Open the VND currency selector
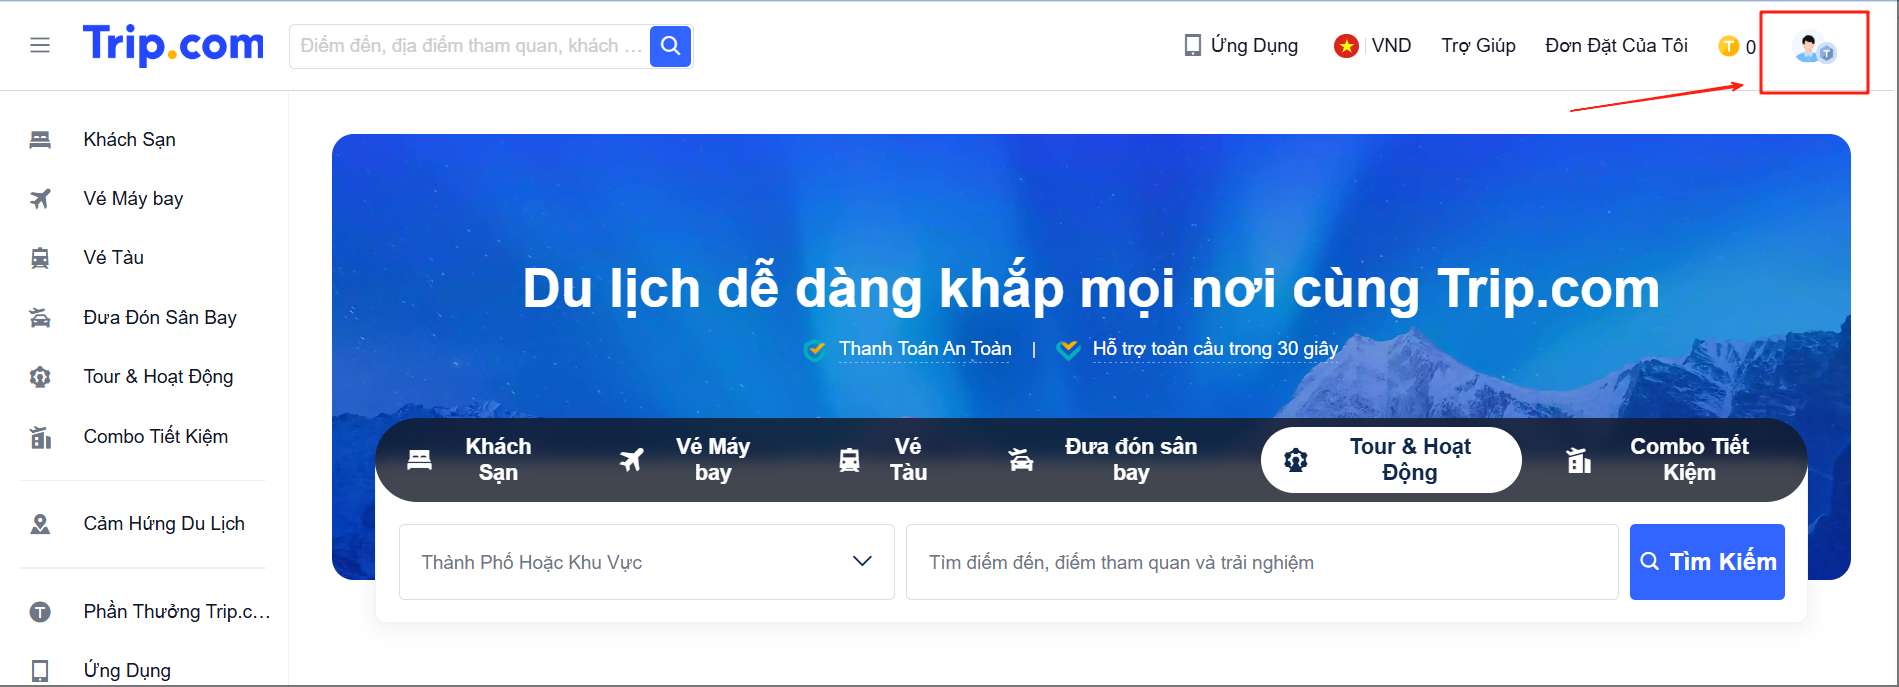The image size is (1899, 687). (x=1391, y=46)
